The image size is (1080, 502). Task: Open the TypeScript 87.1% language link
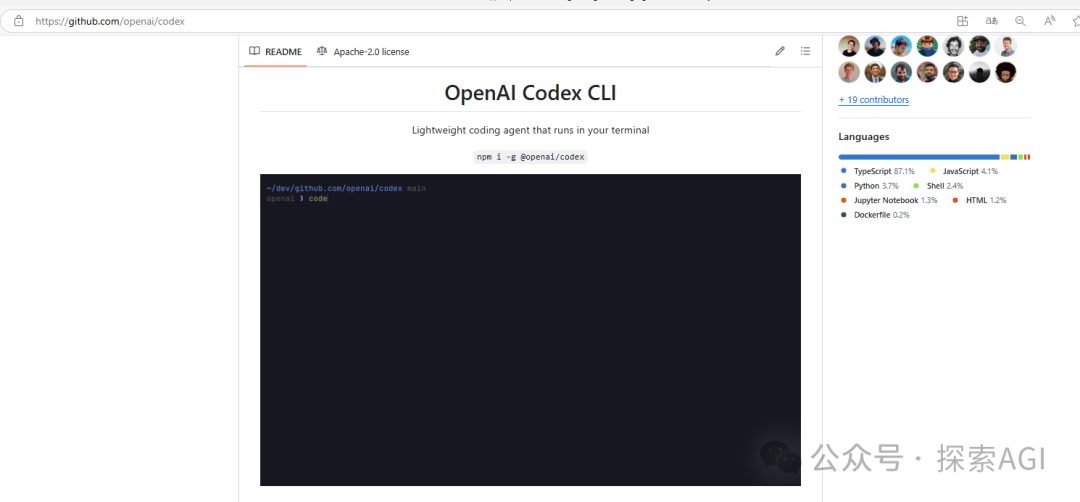878,171
